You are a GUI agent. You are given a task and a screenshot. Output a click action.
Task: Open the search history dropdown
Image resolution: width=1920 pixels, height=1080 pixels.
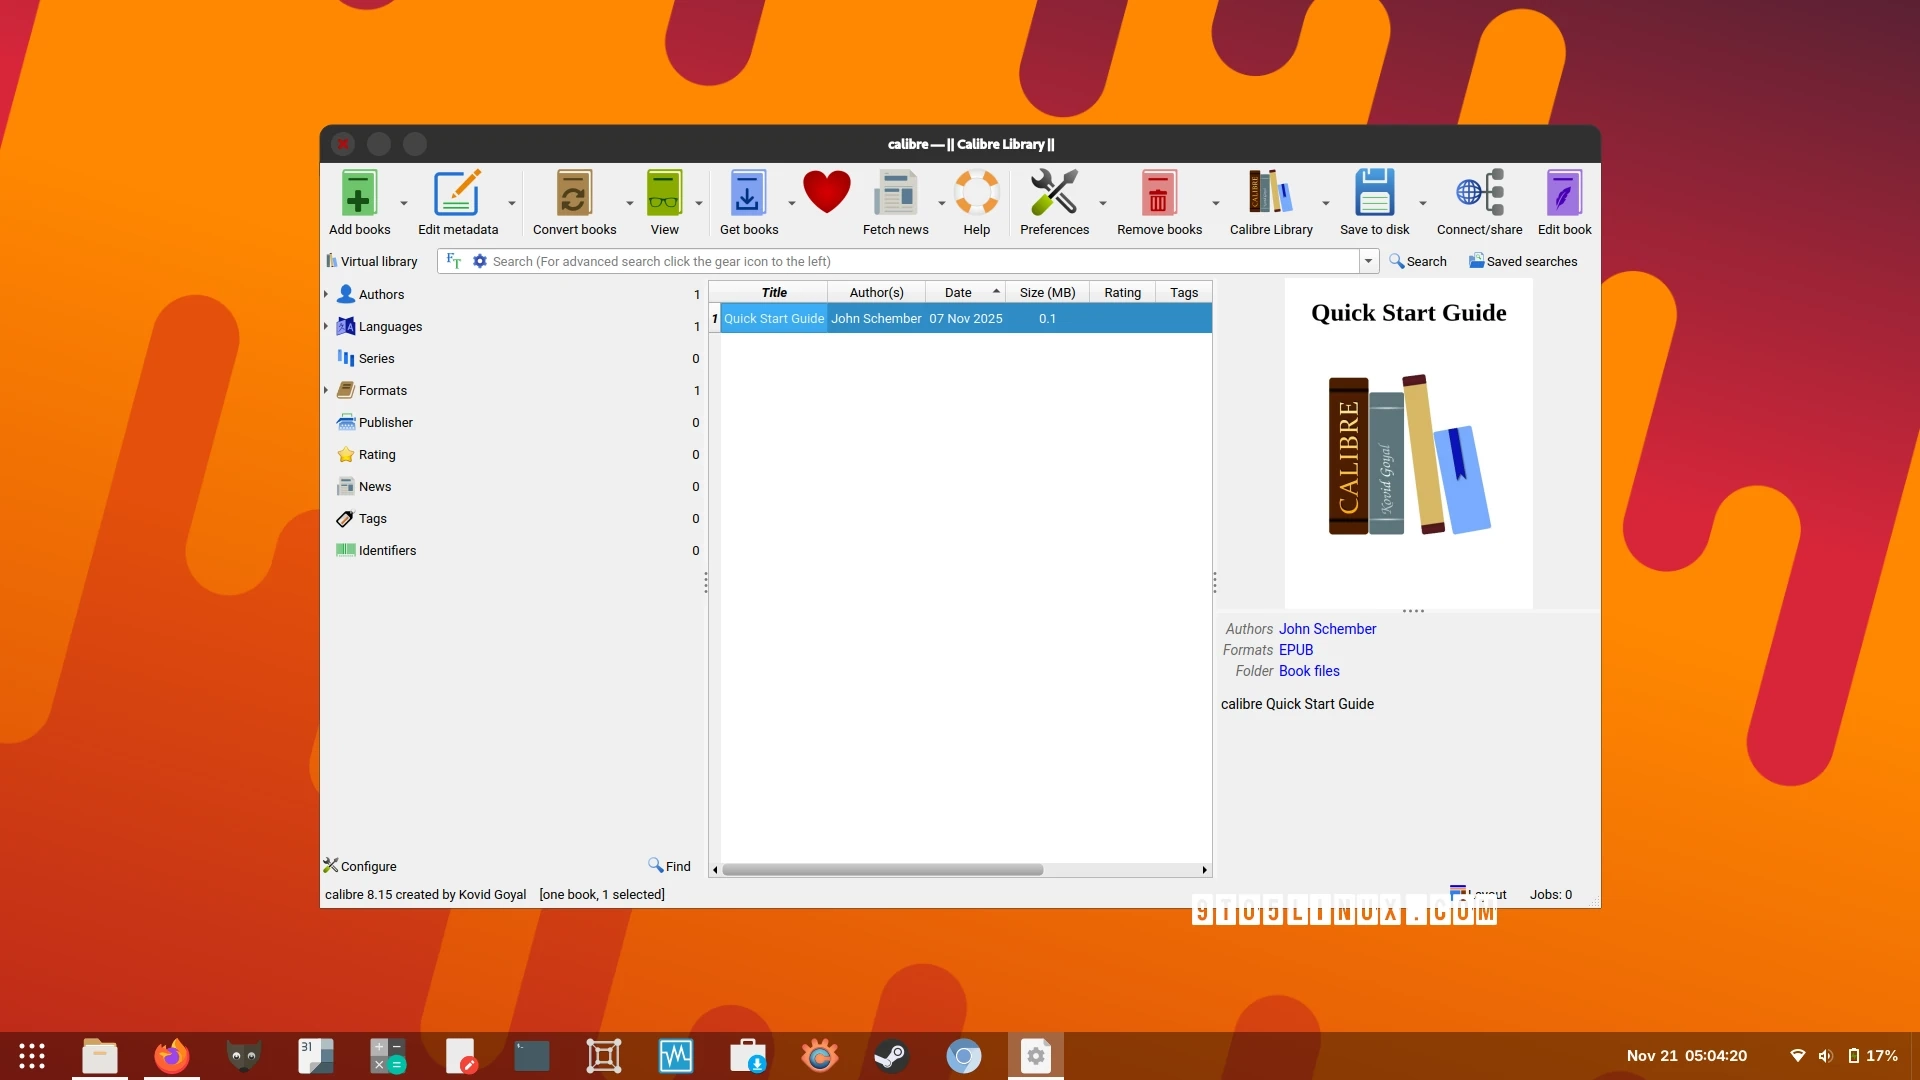pos(1368,261)
